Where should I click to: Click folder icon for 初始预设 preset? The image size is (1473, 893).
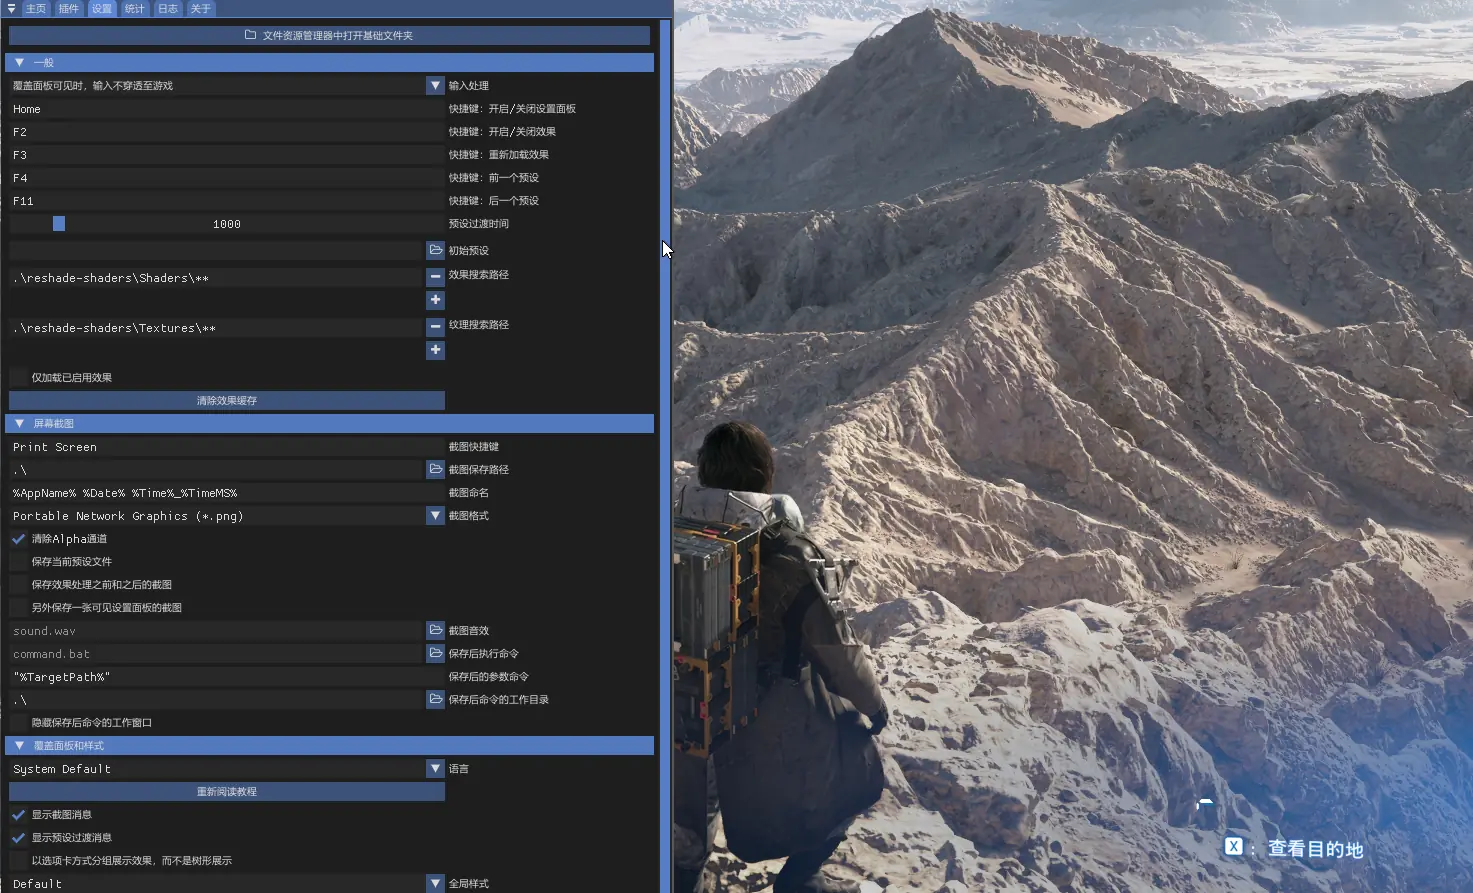435,250
